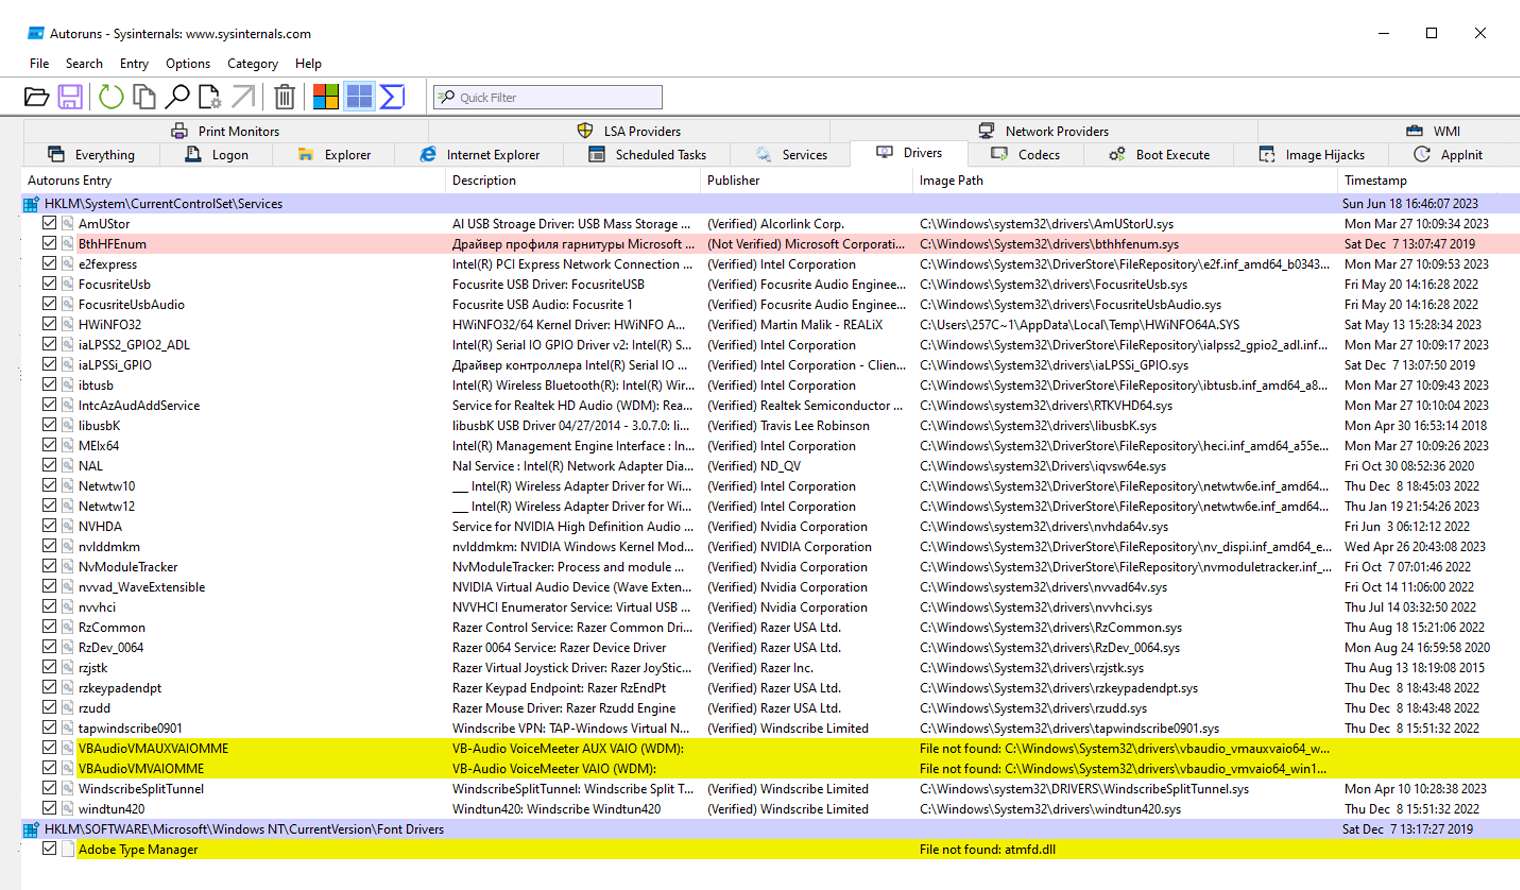This screenshot has width=1520, height=890.
Task: Open the Image Hijacks tab
Action: 1311,155
